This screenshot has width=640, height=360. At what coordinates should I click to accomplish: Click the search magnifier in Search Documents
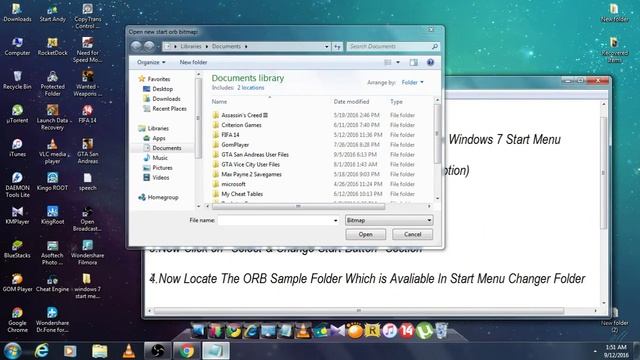tap(435, 47)
